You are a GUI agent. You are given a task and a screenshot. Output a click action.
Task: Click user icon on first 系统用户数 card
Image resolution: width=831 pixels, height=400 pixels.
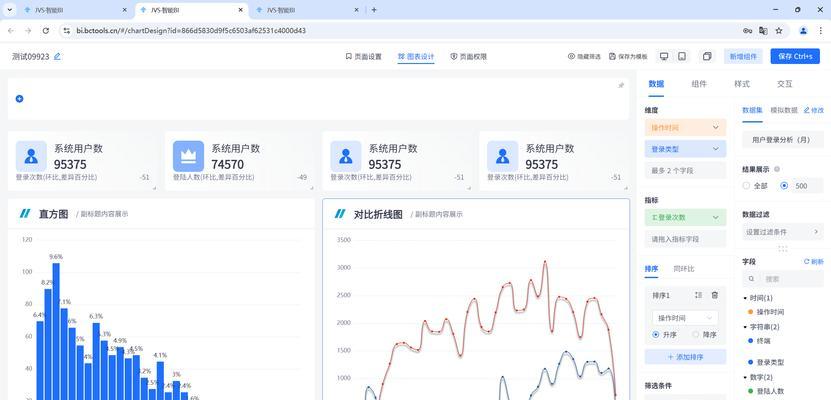(x=31, y=156)
